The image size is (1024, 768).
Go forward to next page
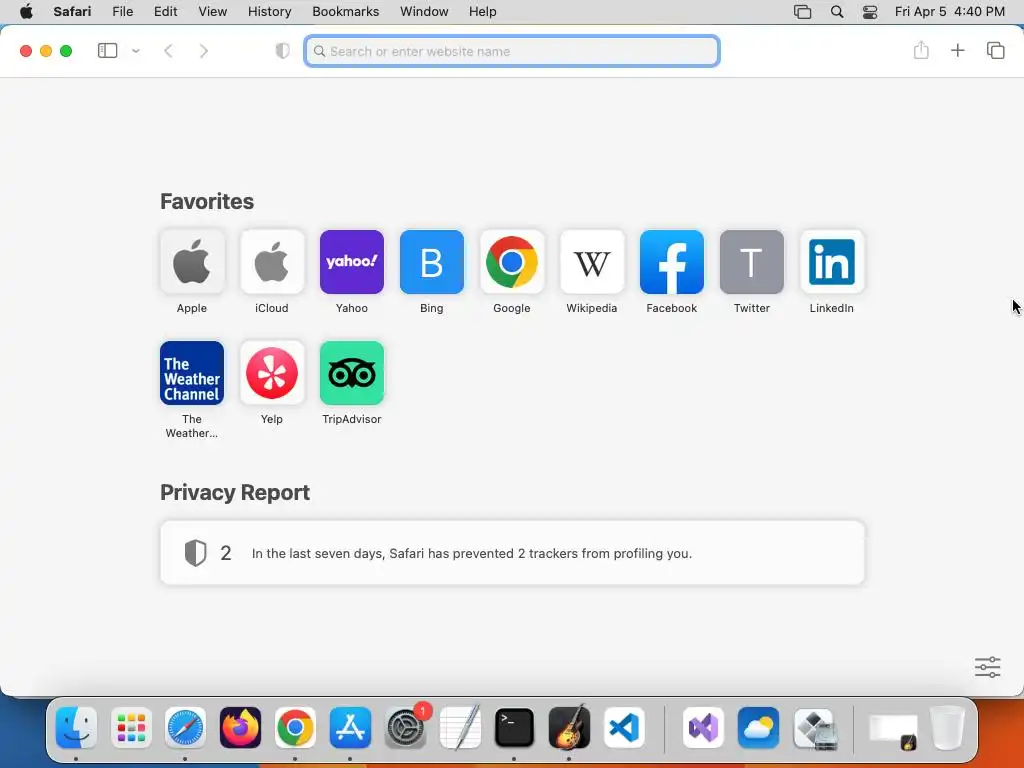(204, 51)
